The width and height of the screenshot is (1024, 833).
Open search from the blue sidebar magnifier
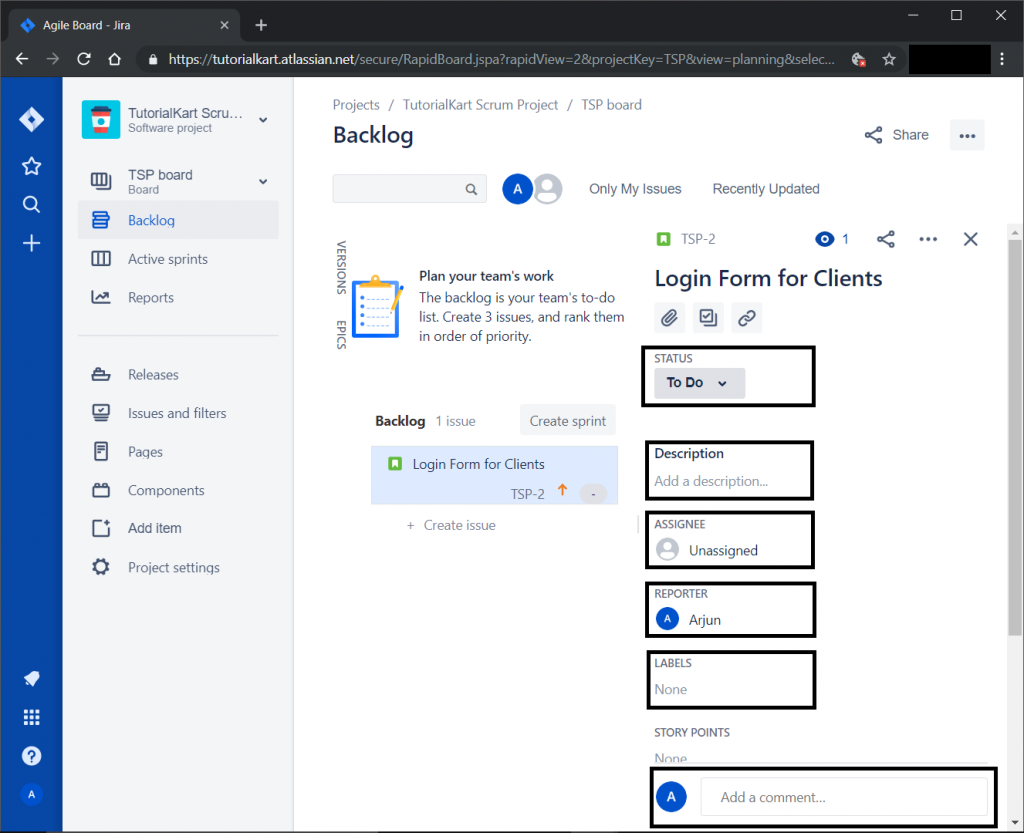(31, 204)
